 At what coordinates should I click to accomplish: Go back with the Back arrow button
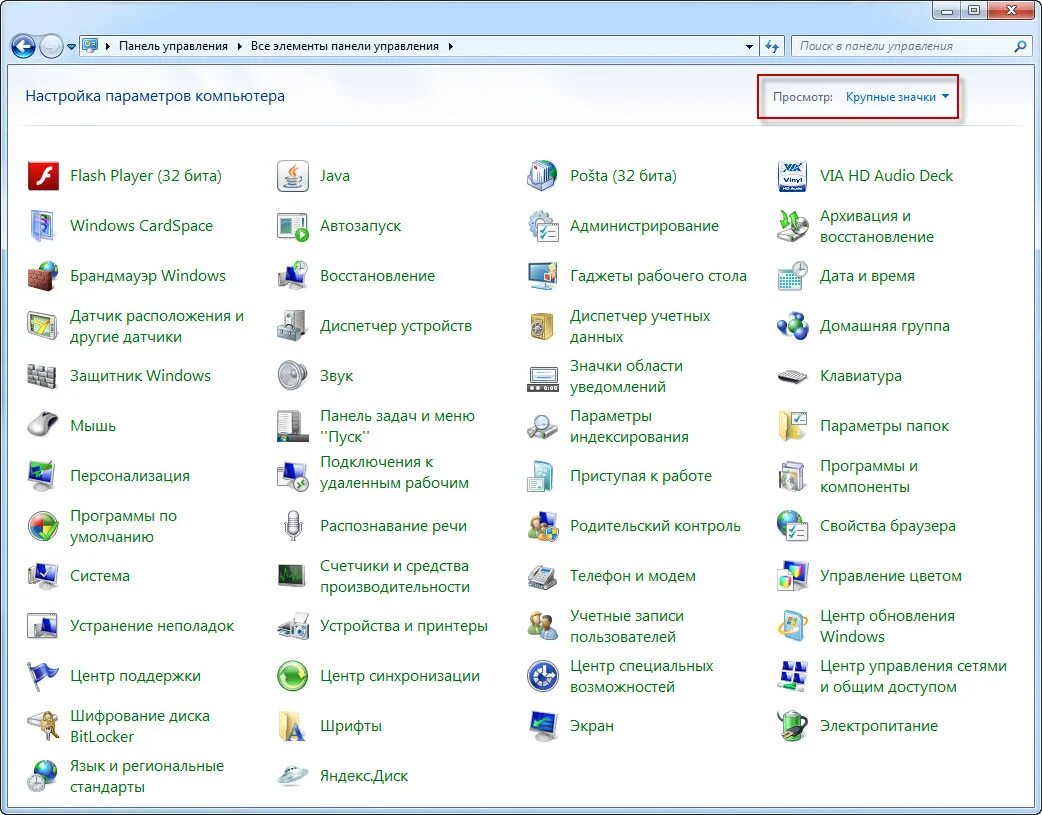point(23,47)
